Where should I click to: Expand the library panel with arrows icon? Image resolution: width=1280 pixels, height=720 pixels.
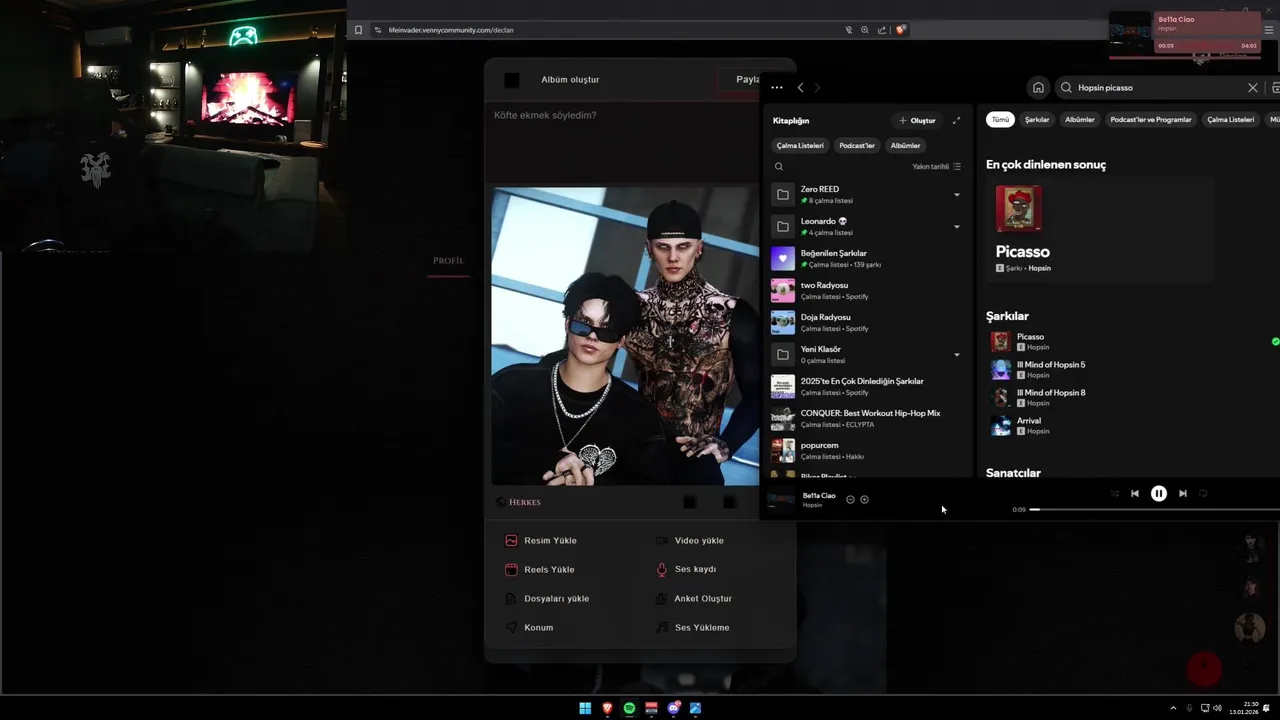956,120
